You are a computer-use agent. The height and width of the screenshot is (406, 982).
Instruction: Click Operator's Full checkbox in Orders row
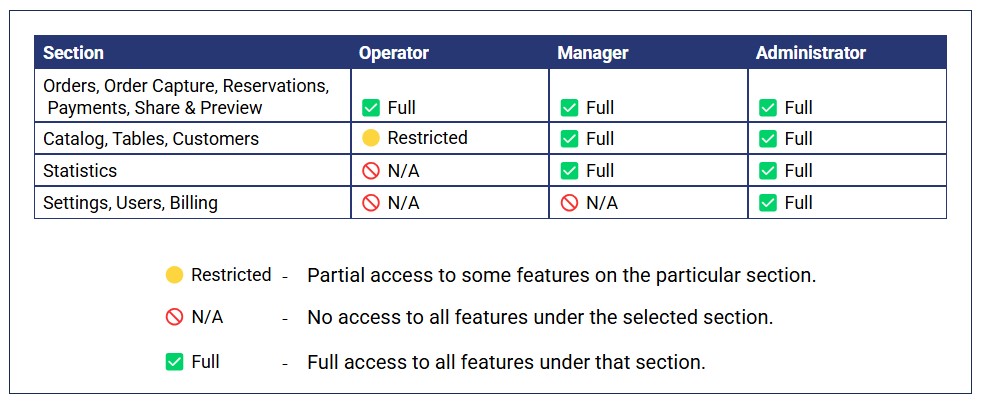[x=370, y=108]
